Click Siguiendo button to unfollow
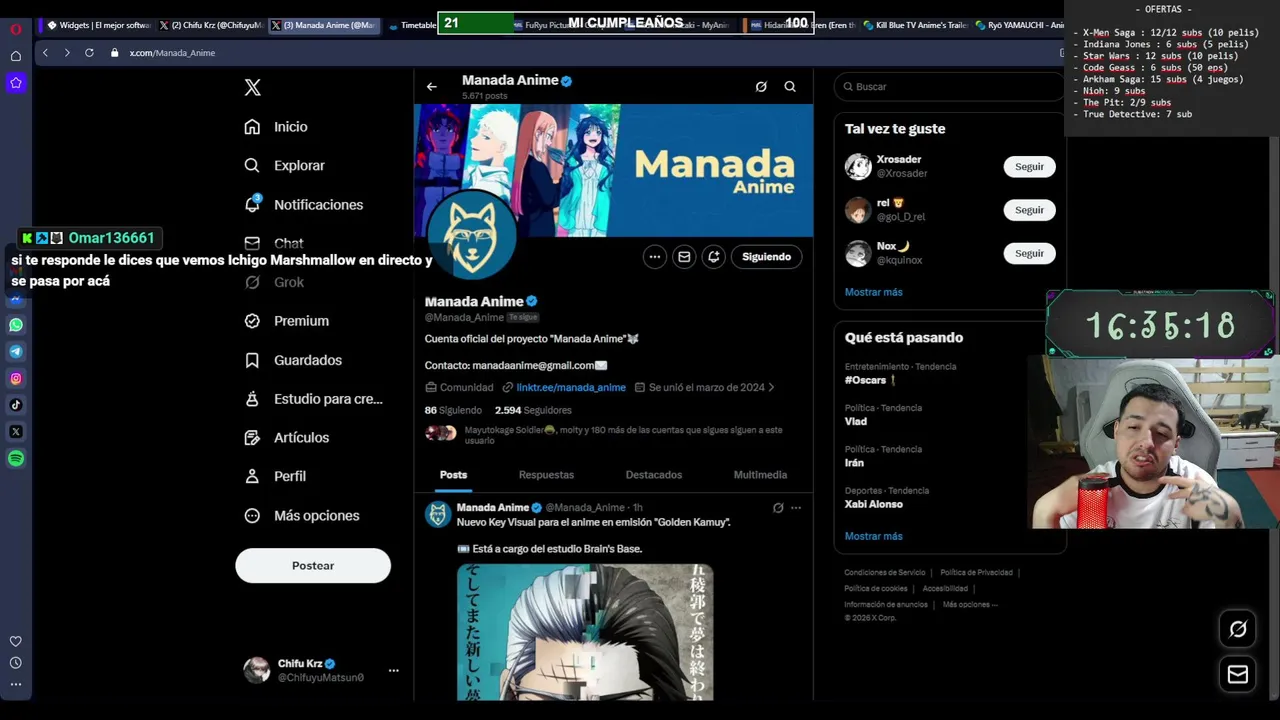This screenshot has height=720, width=1280. coord(767,257)
